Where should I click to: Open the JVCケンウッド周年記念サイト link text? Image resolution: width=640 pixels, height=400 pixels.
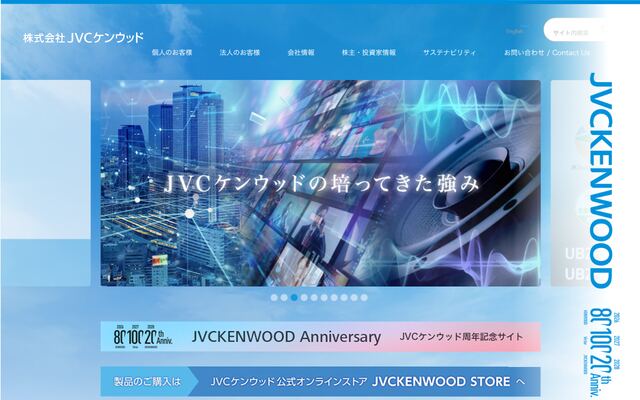(461, 337)
